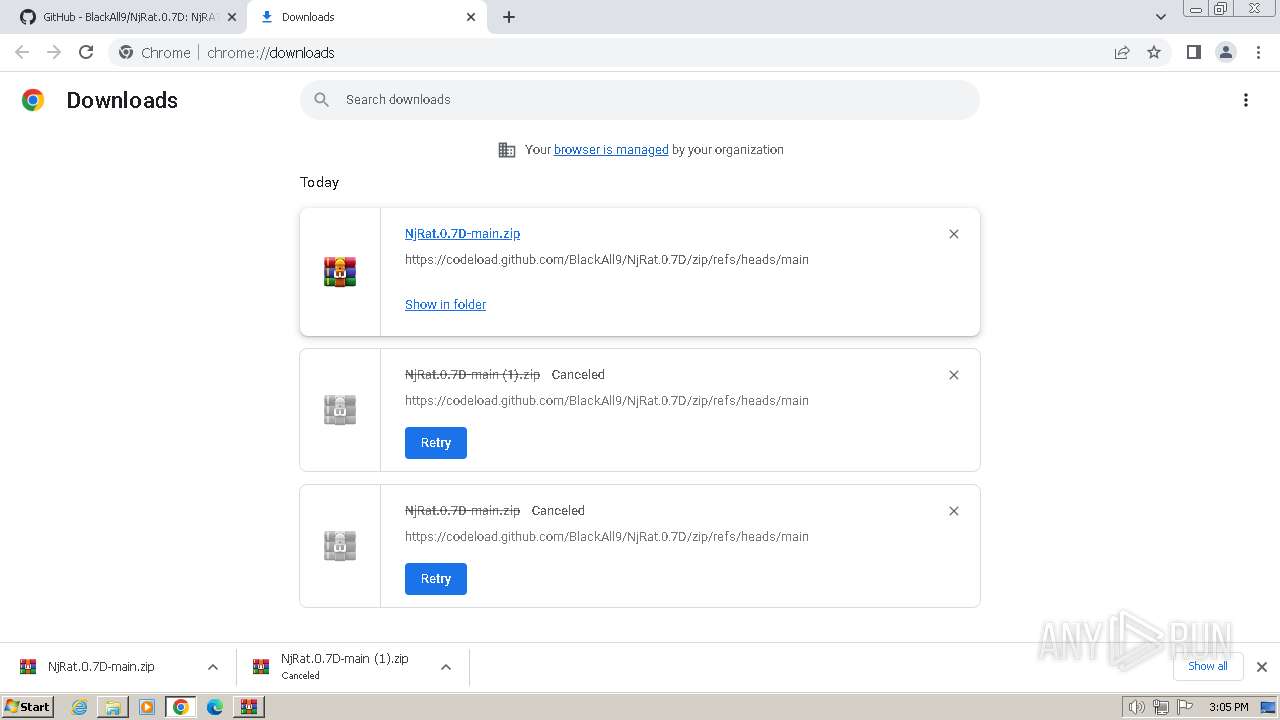
Task: Click the Show all downloads button
Action: pos(1208,666)
